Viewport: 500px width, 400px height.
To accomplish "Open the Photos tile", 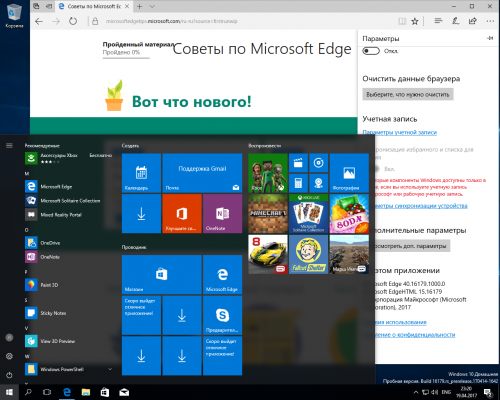I will click(349, 173).
